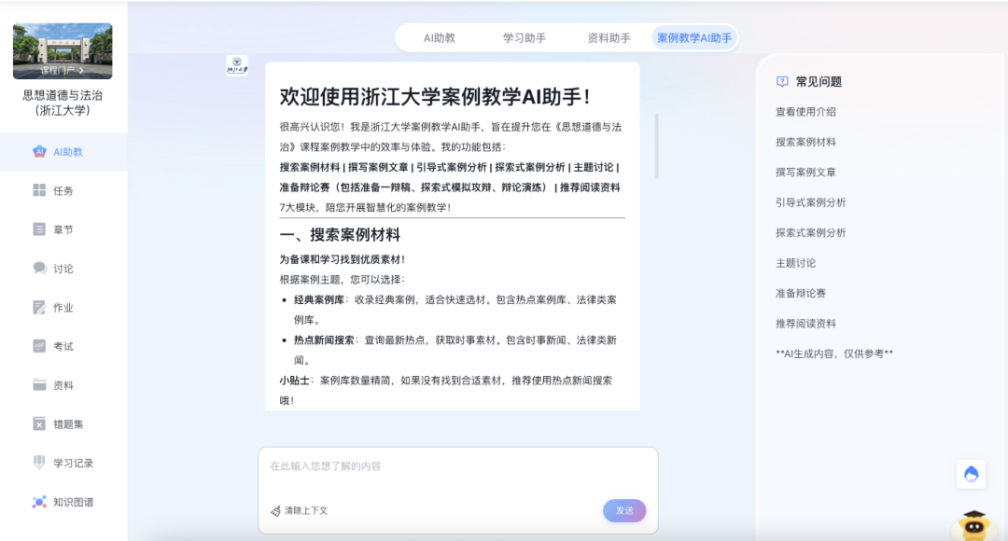Switch to the 资料助手 tab
1008x541 pixels.
point(608,38)
